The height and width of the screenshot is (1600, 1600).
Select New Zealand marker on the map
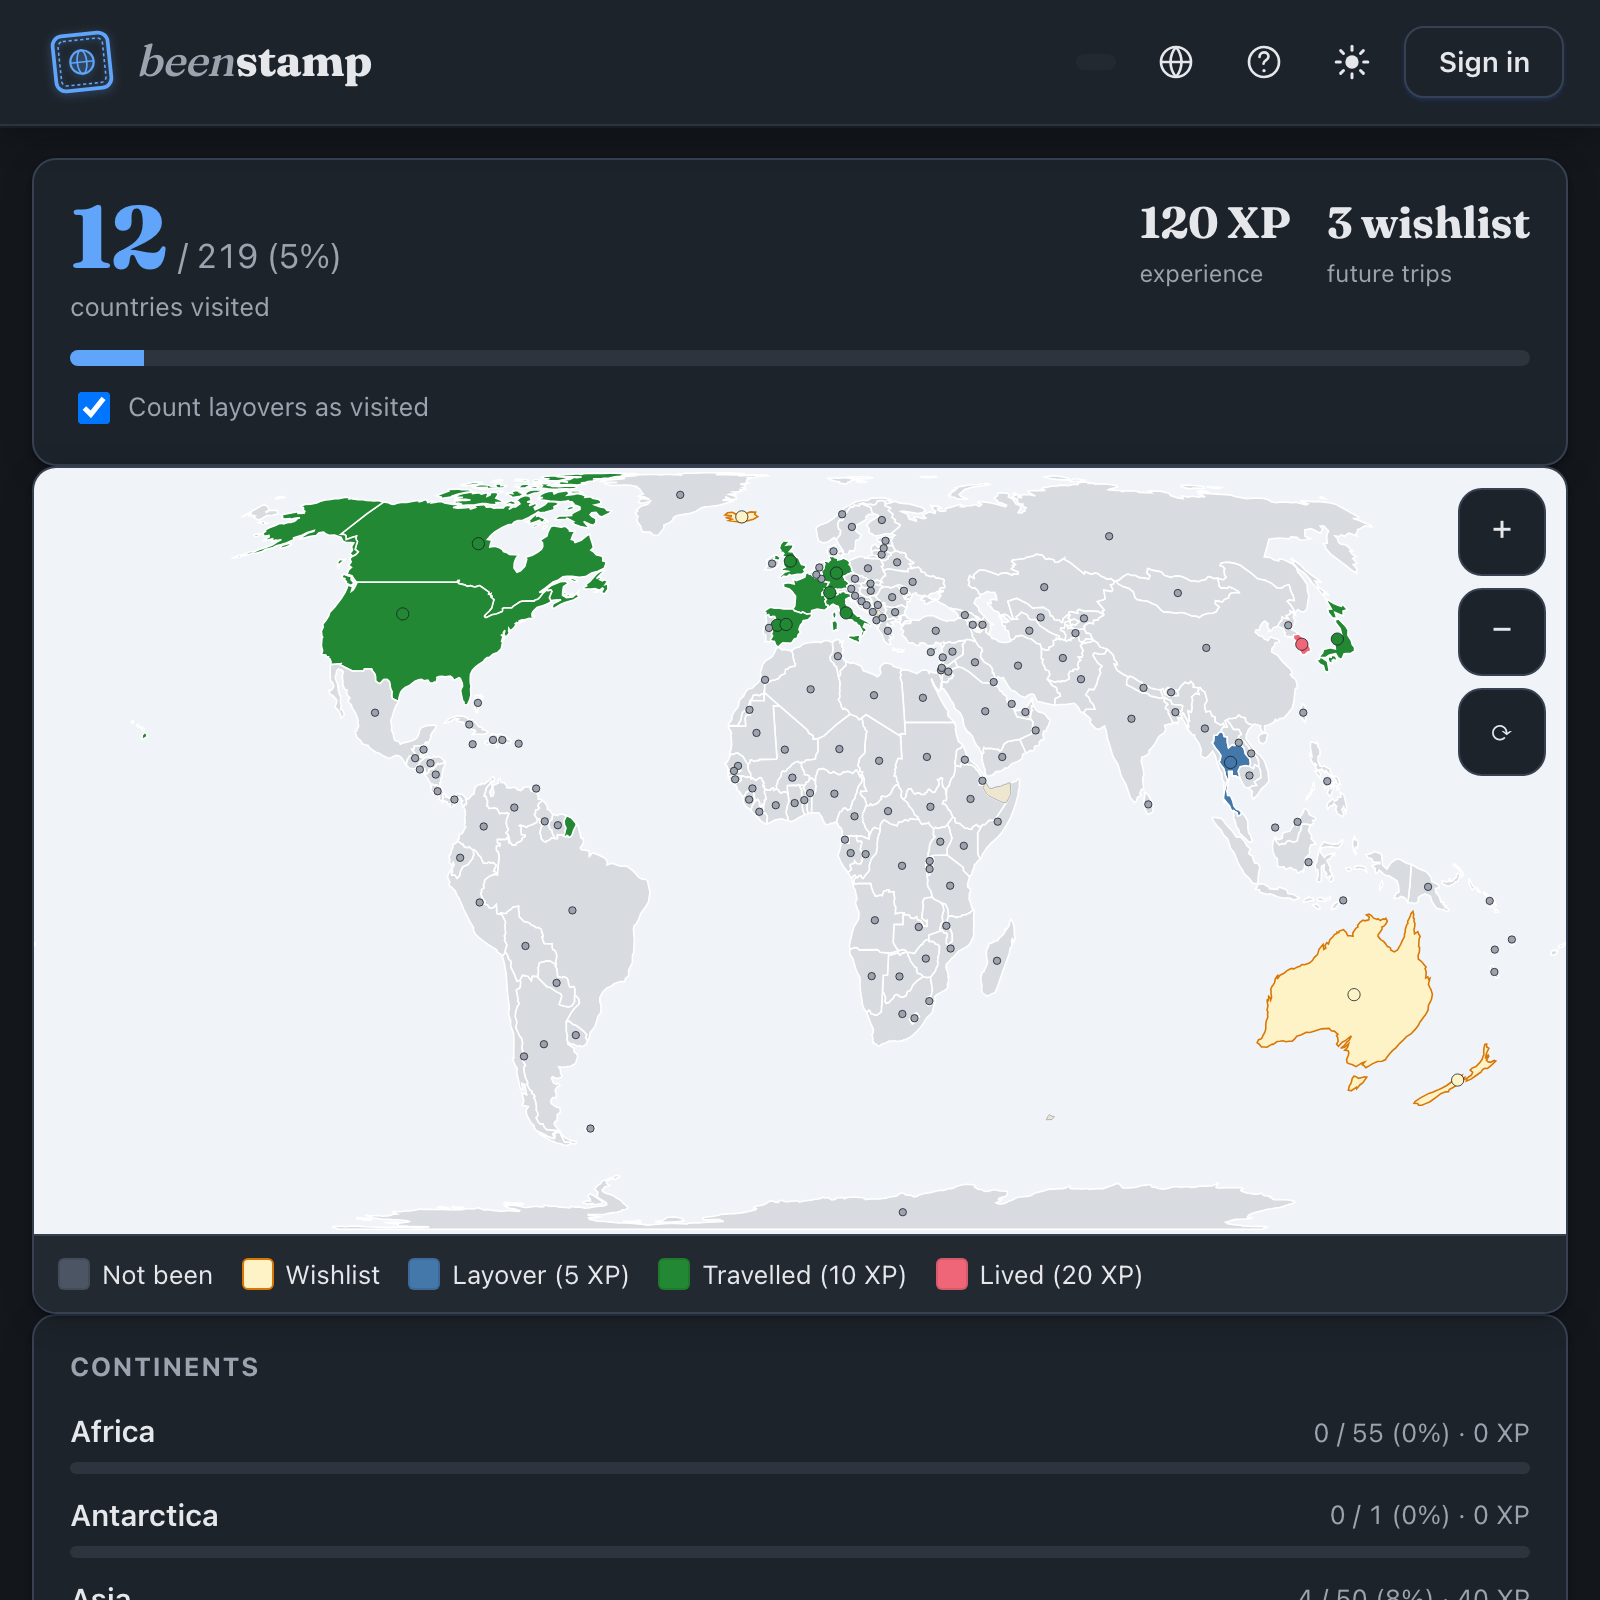coord(1457,1079)
